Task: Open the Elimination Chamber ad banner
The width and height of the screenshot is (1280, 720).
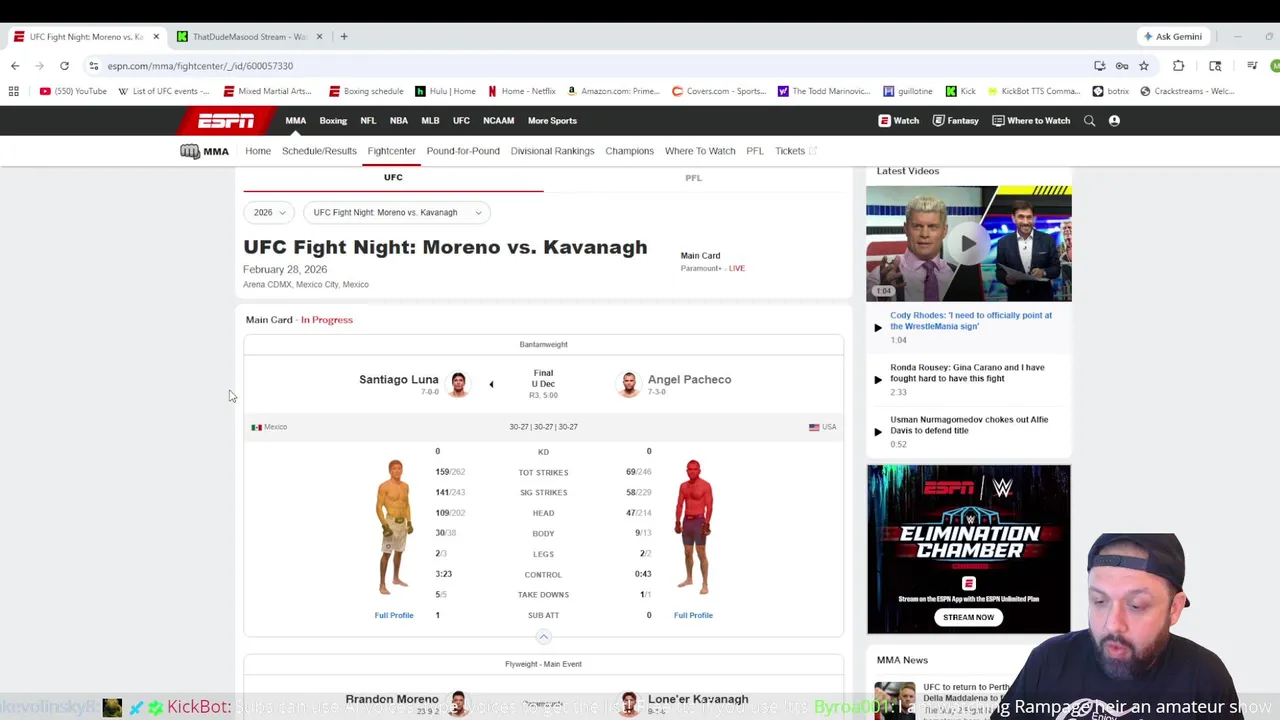Action: click(968, 549)
